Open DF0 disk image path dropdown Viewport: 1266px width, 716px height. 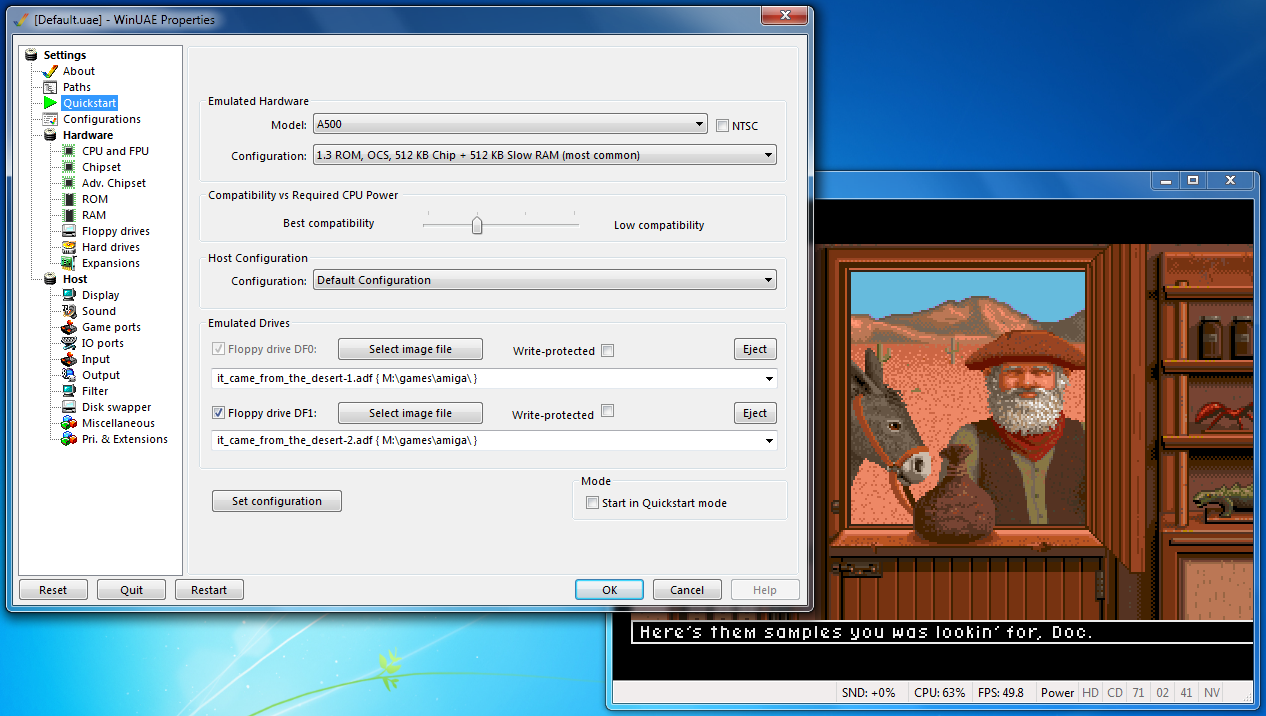pyautogui.click(x=494, y=379)
